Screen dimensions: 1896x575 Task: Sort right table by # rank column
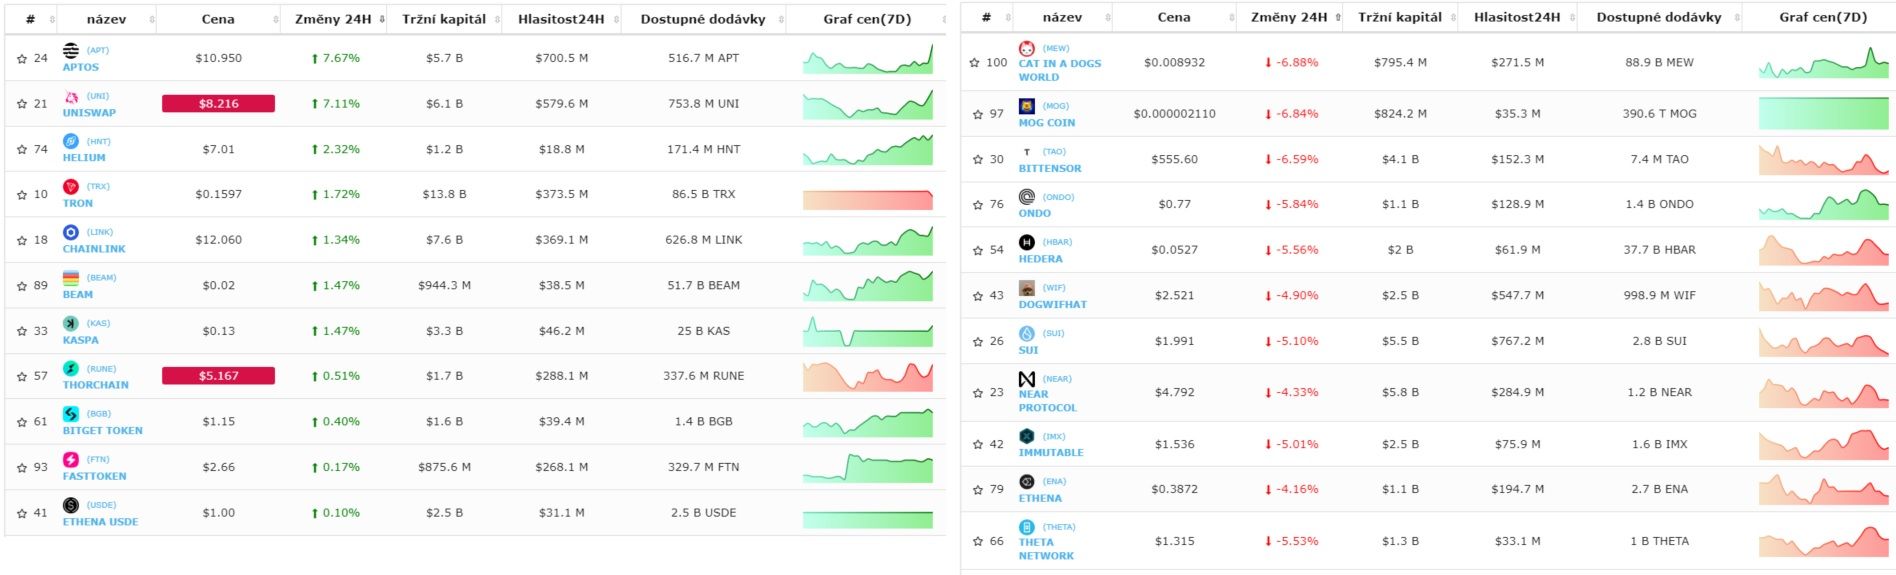pyautogui.click(x=986, y=17)
